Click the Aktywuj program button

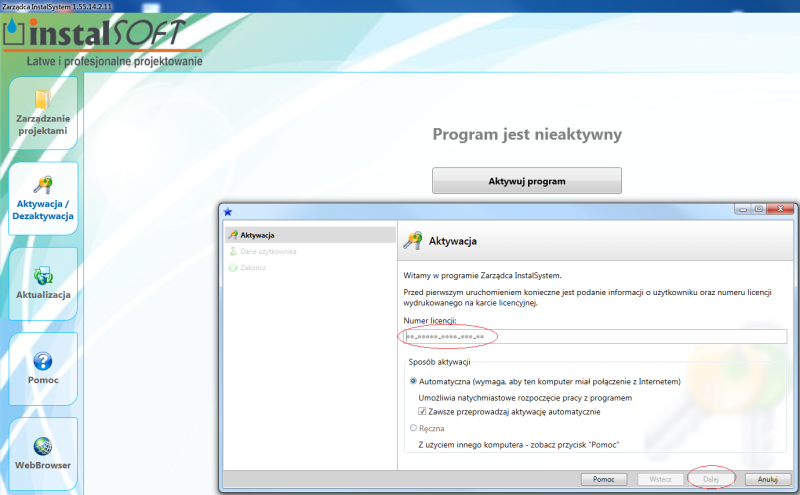(x=527, y=181)
